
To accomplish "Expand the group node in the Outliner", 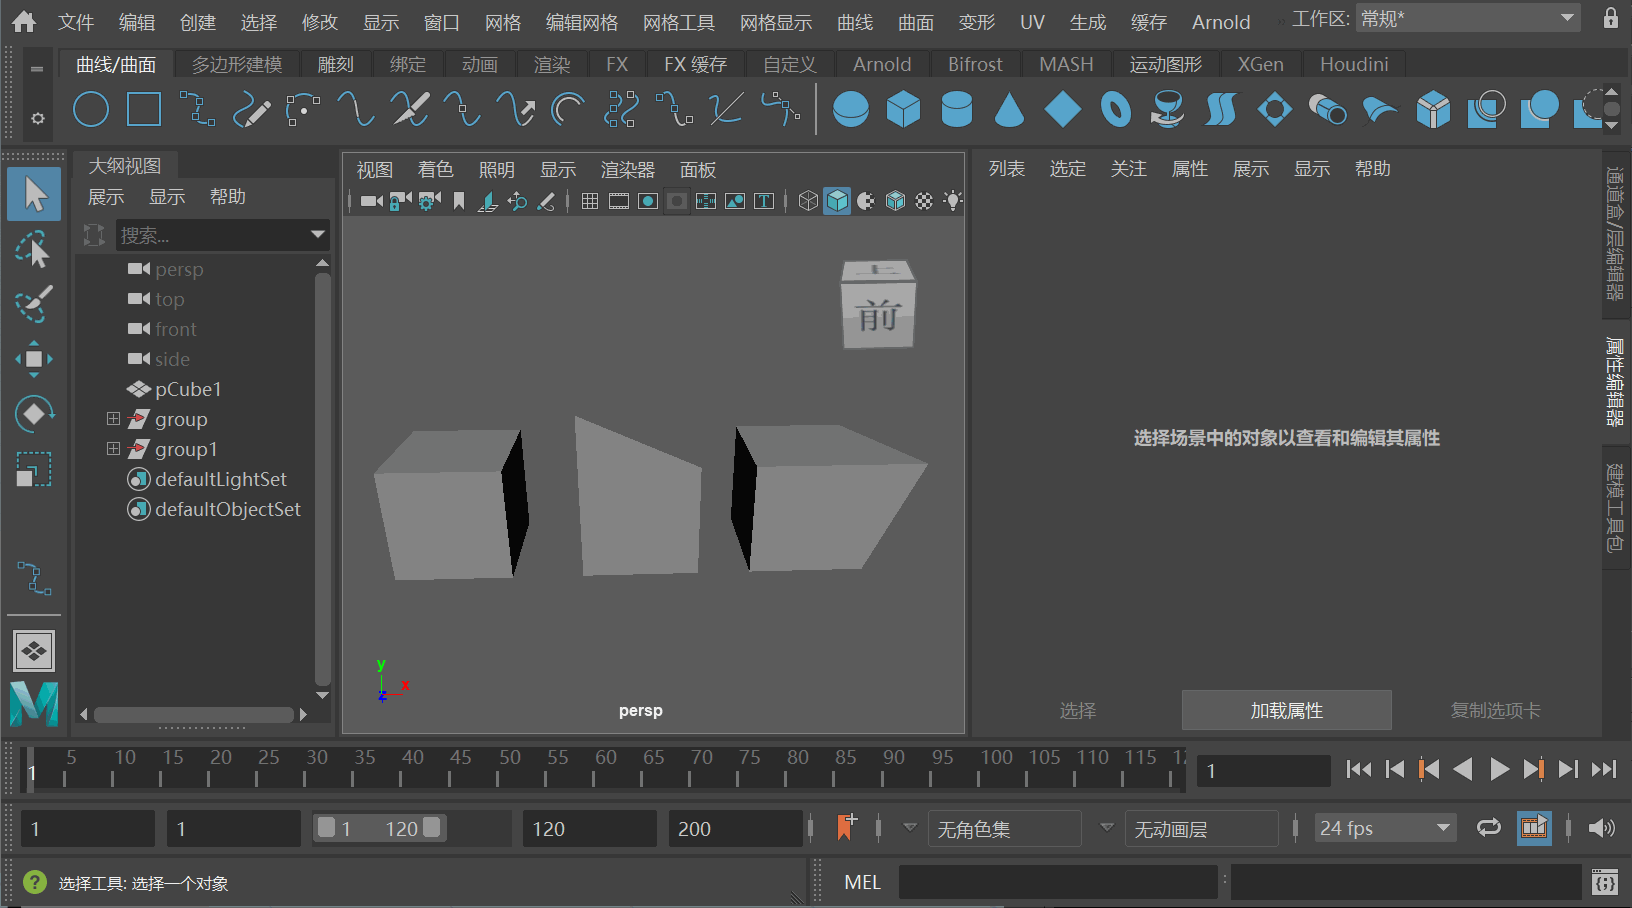I will pyautogui.click(x=112, y=419).
